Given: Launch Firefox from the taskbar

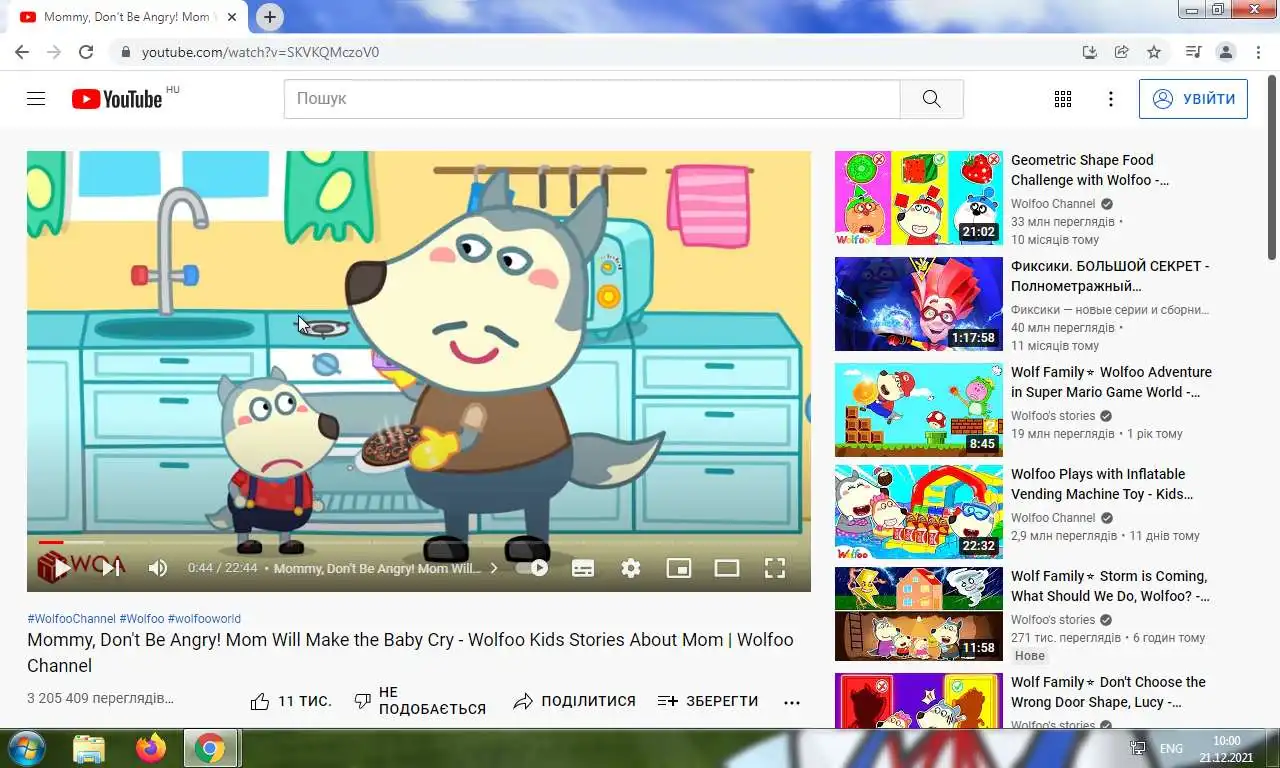Looking at the screenshot, I should pos(151,748).
